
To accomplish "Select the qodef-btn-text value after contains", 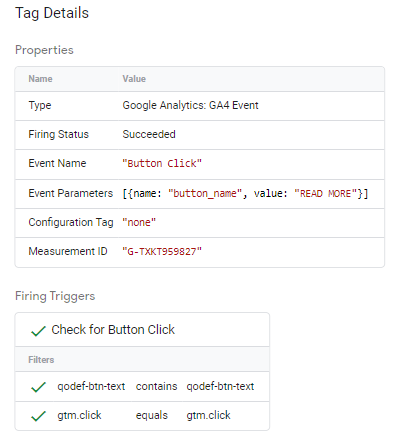I will click(x=220, y=386).
